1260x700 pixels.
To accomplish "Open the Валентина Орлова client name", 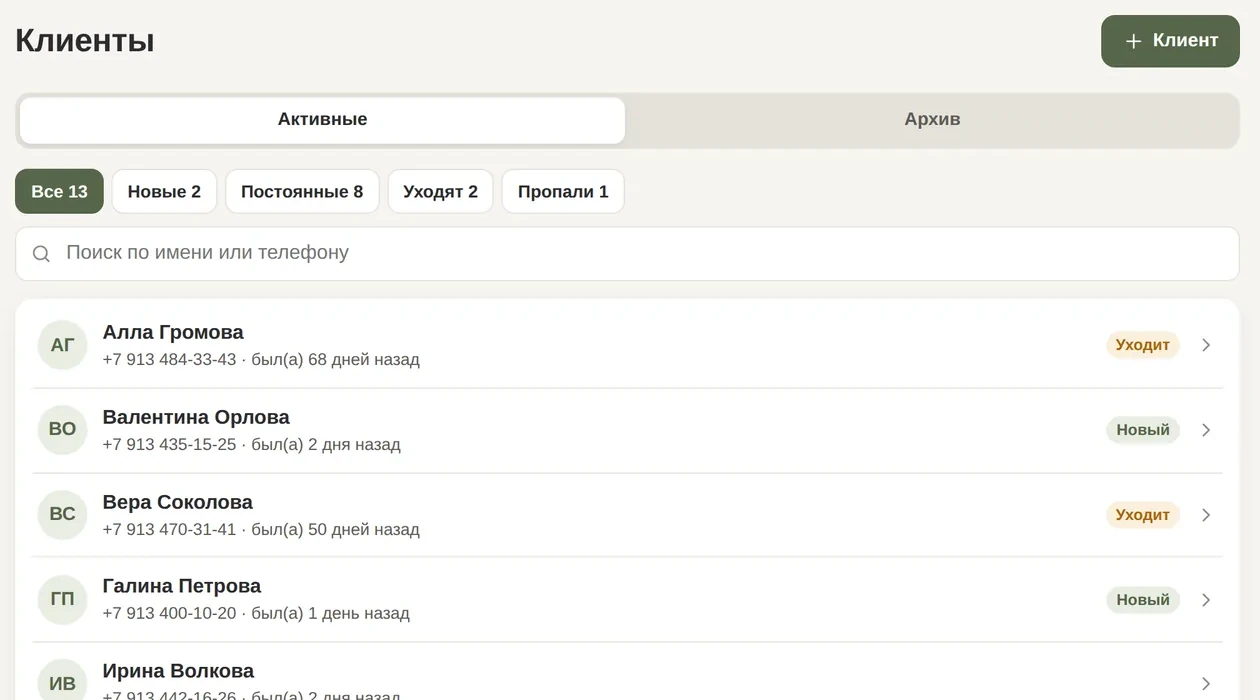I will (196, 417).
